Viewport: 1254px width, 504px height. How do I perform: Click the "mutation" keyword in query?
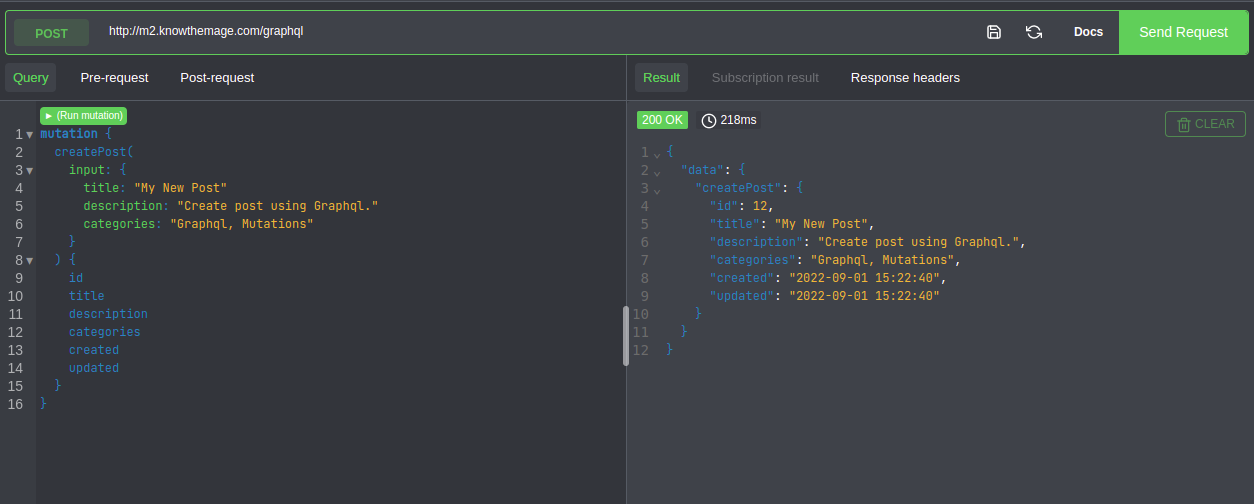[69, 134]
